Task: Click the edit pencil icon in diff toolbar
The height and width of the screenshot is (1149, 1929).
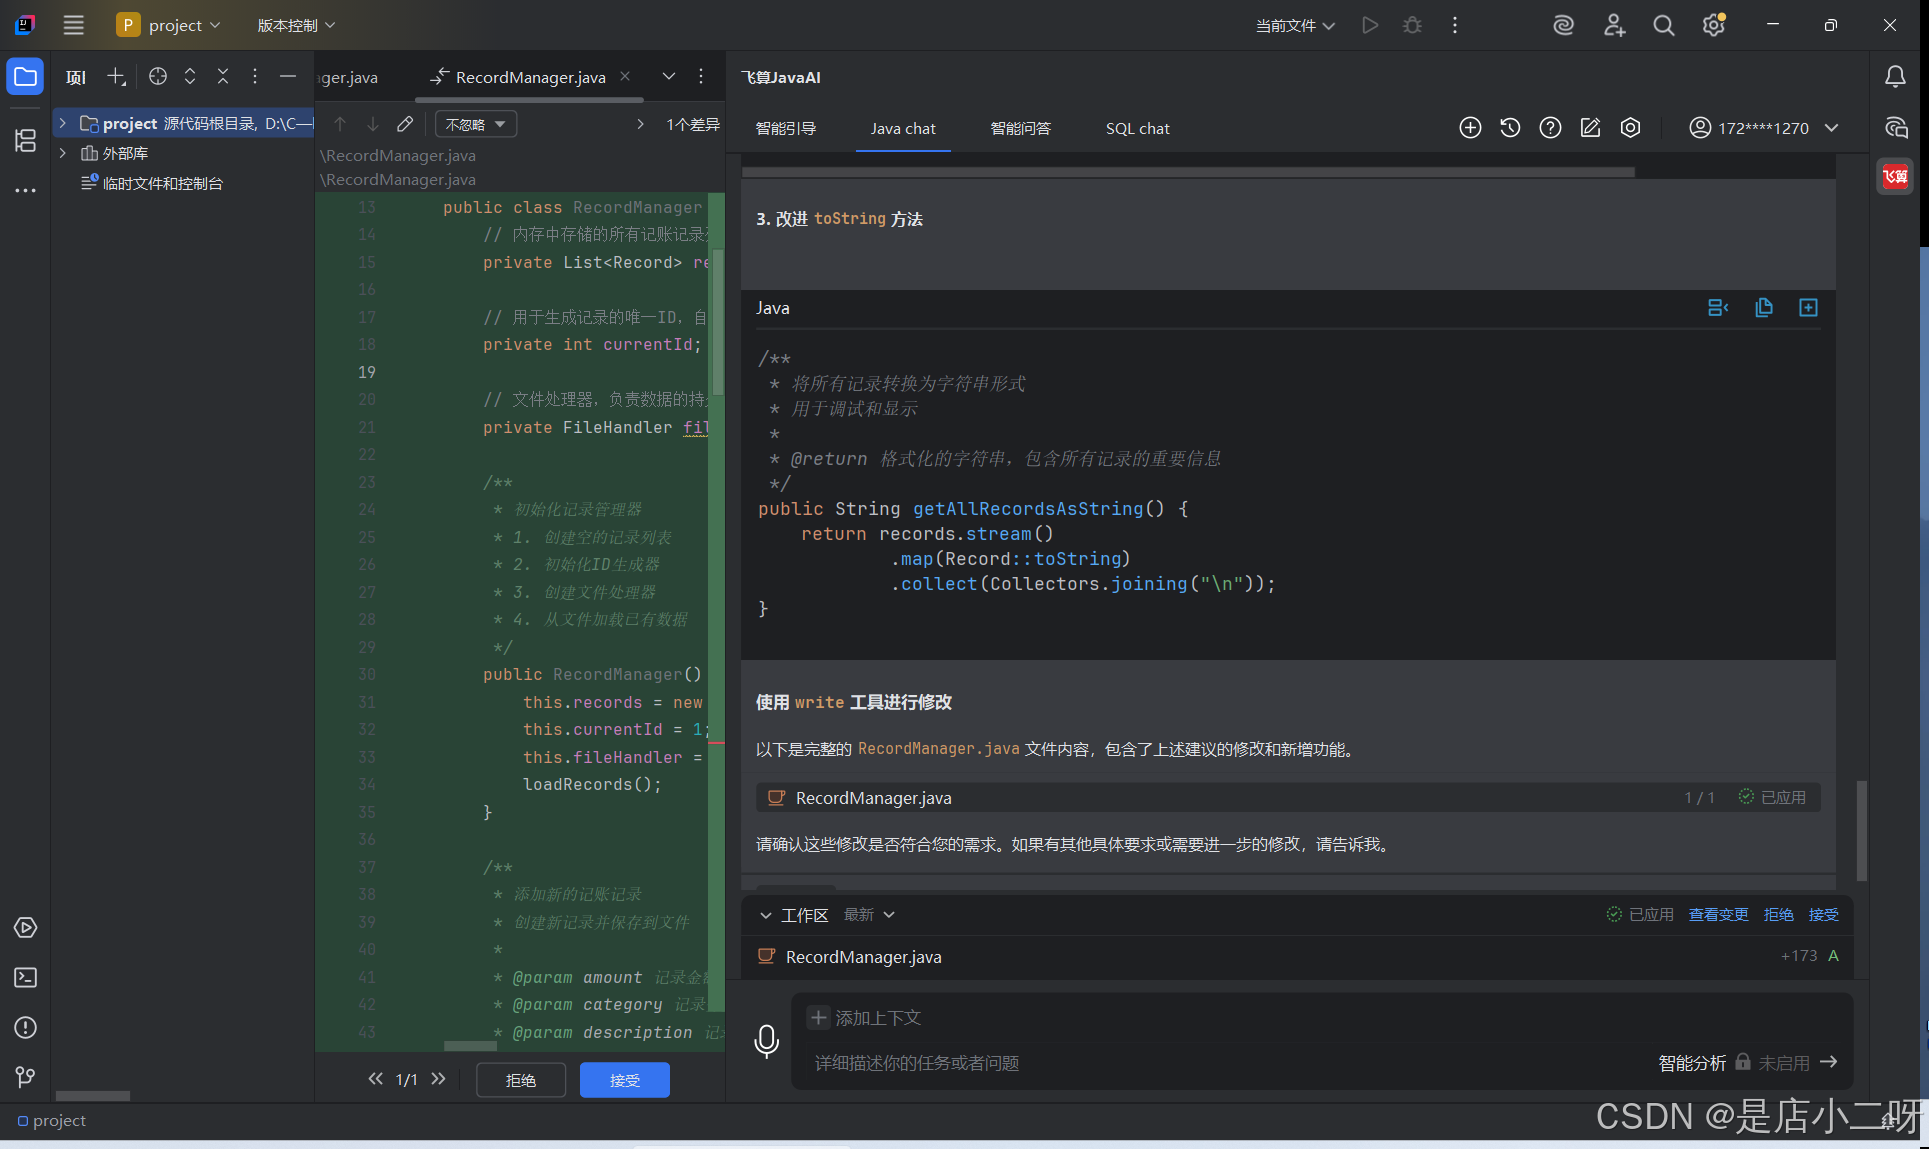Action: tap(404, 124)
